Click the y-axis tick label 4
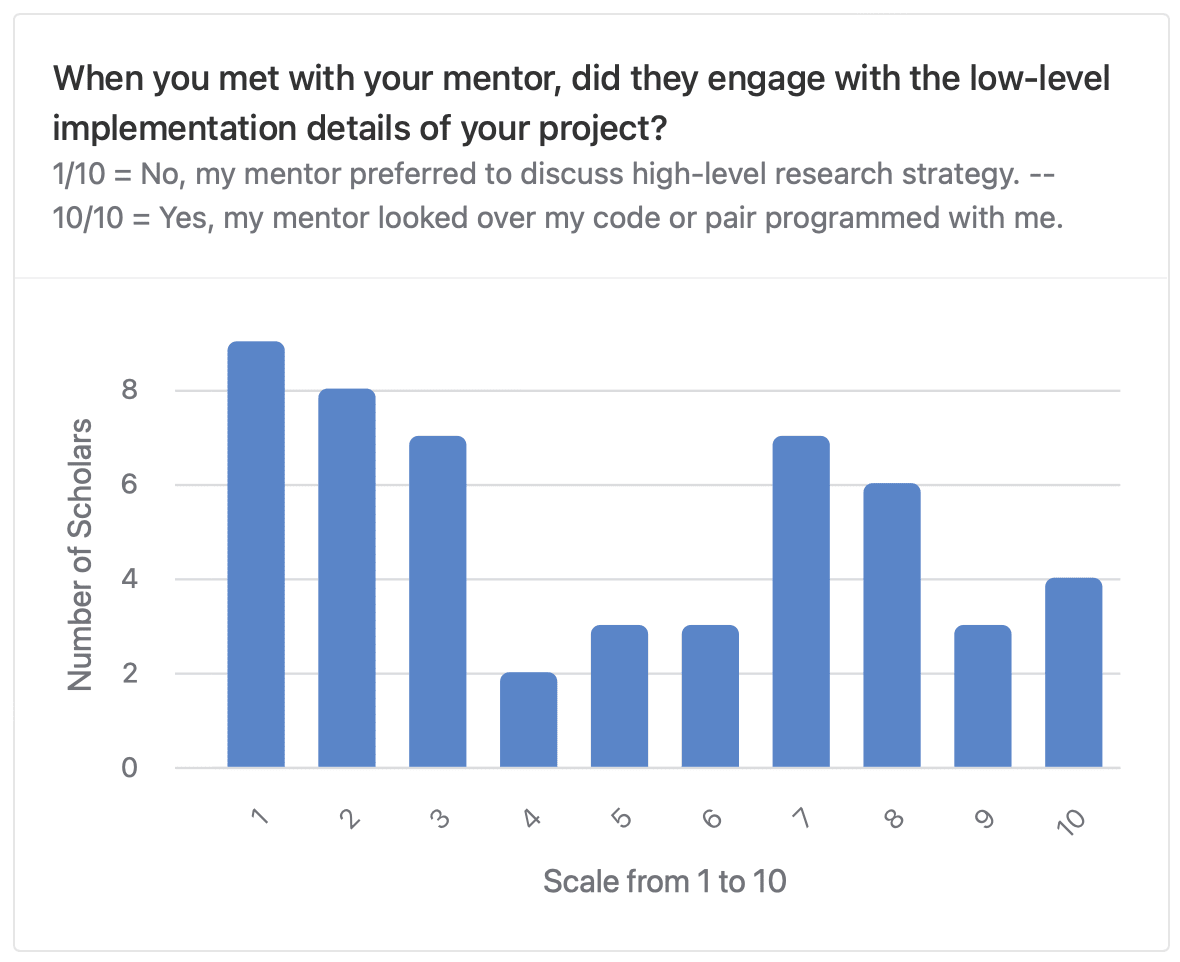This screenshot has height=962, width=1180. click(x=129, y=579)
